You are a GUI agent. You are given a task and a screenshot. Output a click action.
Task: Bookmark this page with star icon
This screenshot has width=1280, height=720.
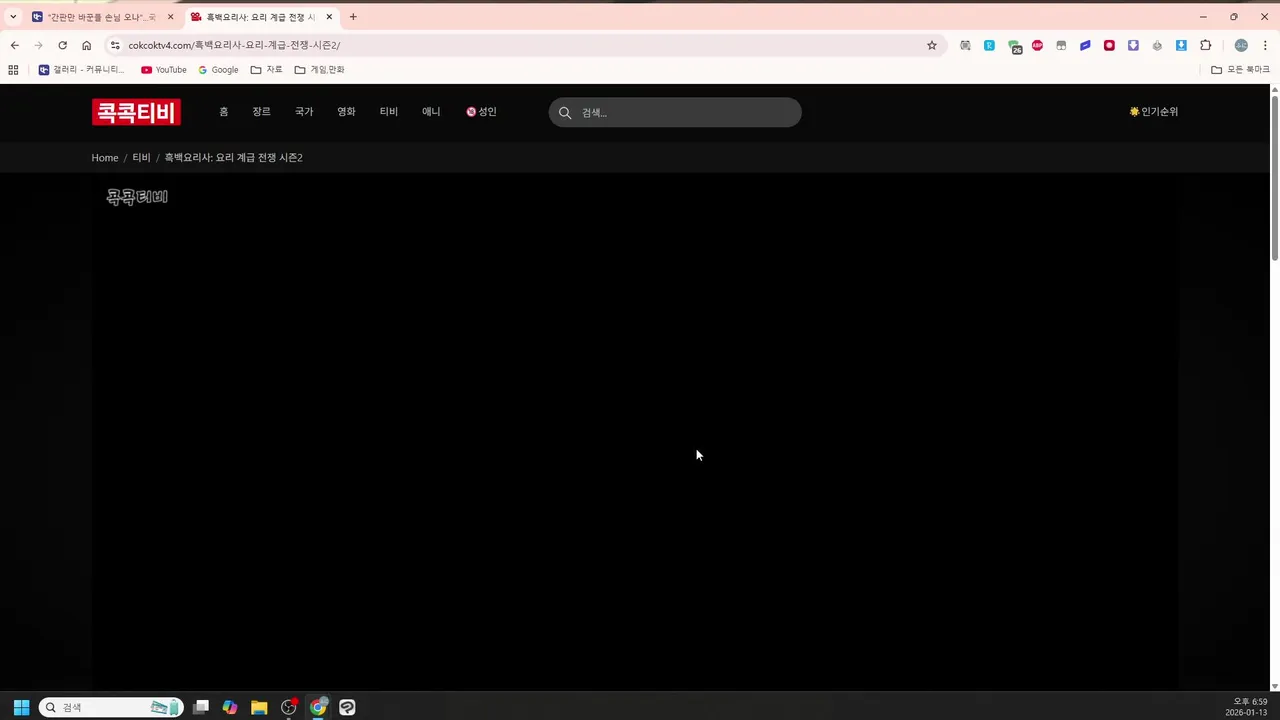pyautogui.click(x=932, y=45)
